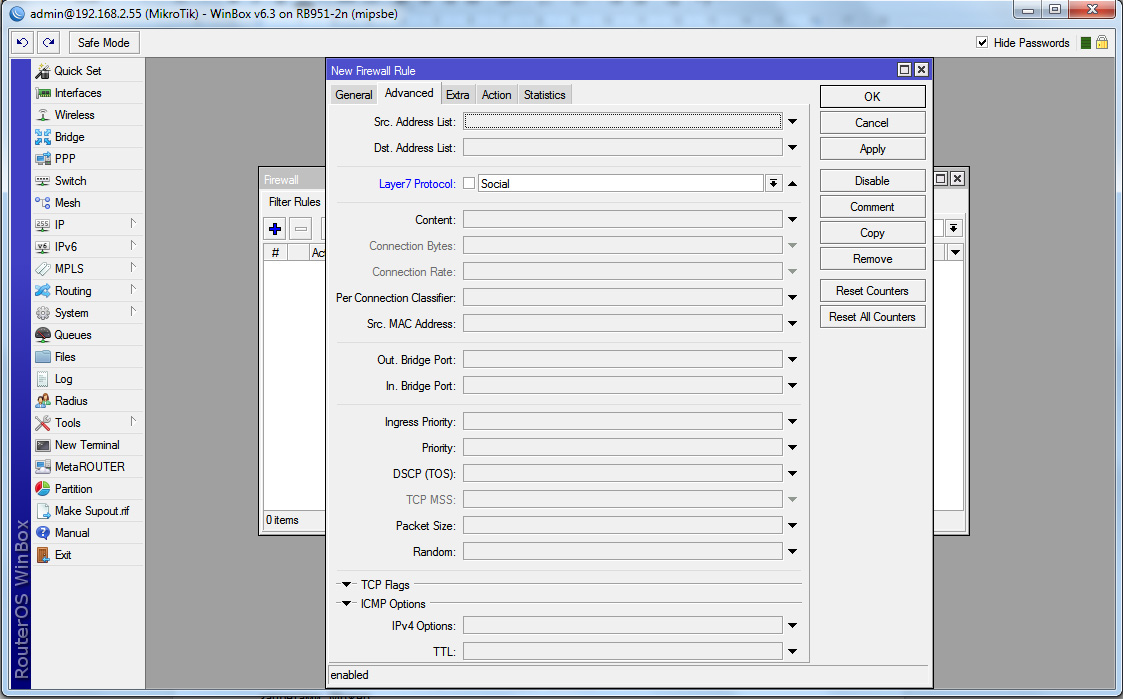Viewport: 1123px width, 699px height.
Task: Open Layer7 Protocol value dropdown
Action: pyautogui.click(x=773, y=183)
